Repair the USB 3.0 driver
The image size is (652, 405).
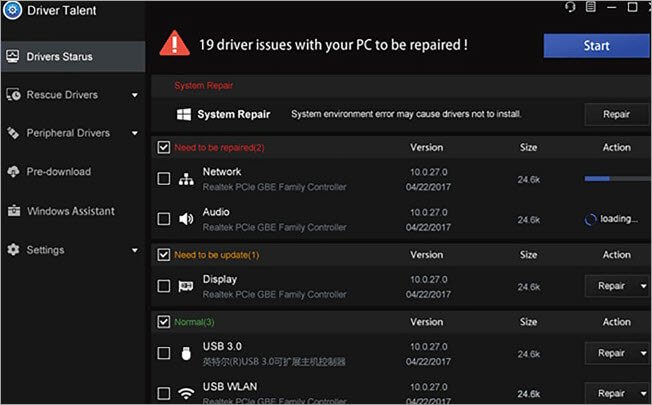click(611, 353)
